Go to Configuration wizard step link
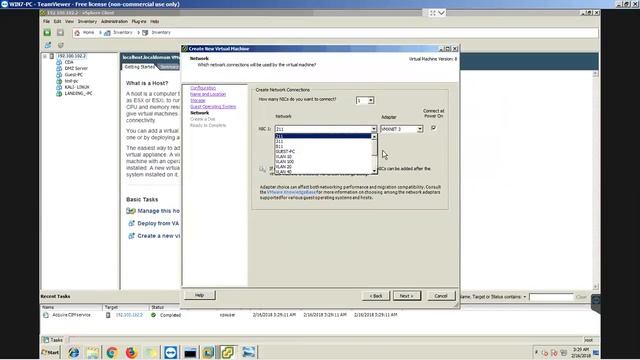This screenshot has height=360, width=640. pos(203,88)
